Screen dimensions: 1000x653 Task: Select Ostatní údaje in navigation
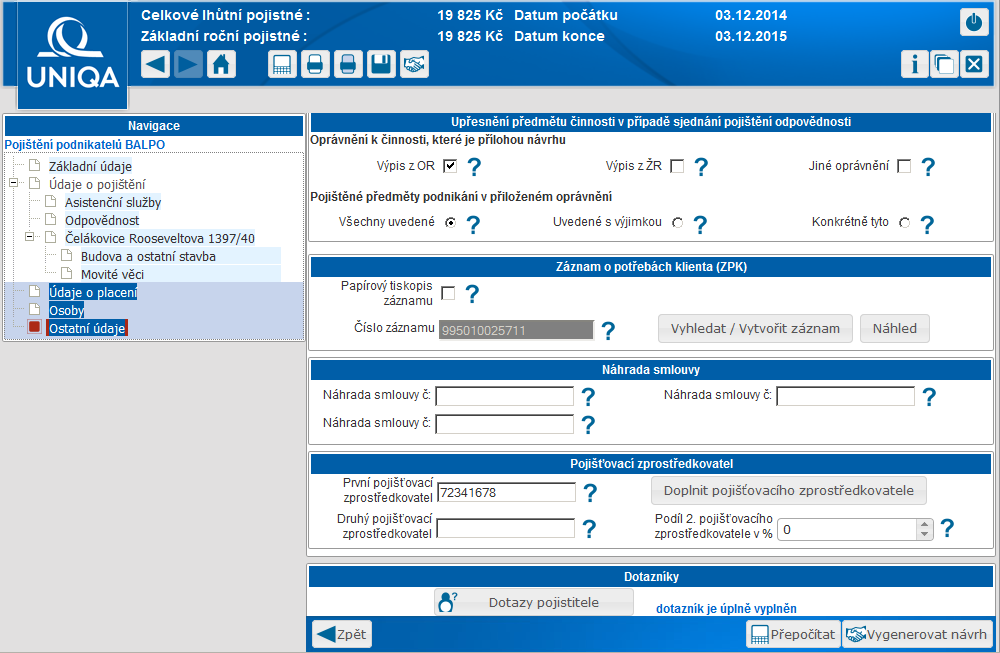click(x=87, y=328)
